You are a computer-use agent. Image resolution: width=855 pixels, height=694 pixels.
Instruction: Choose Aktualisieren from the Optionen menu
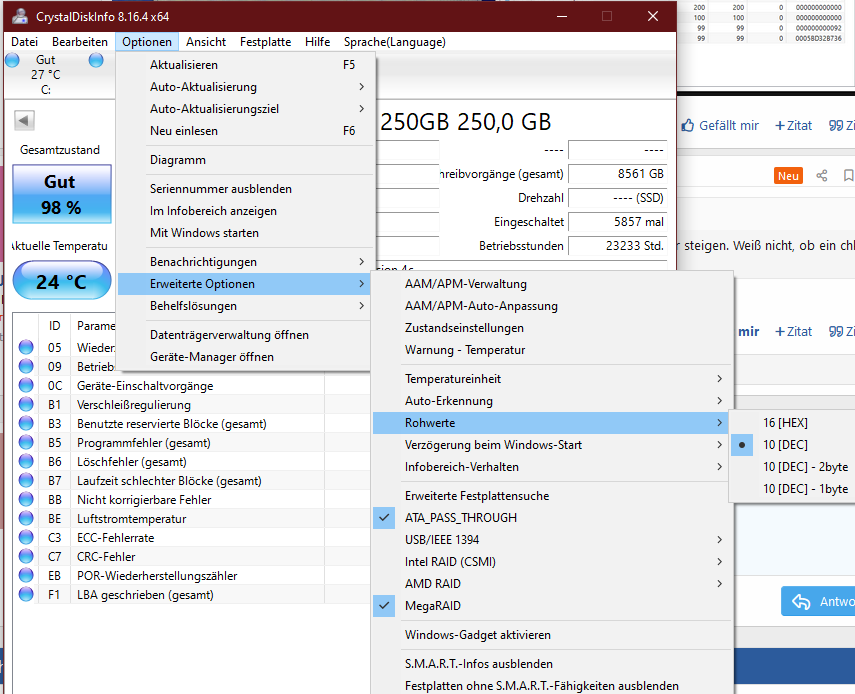click(244, 65)
